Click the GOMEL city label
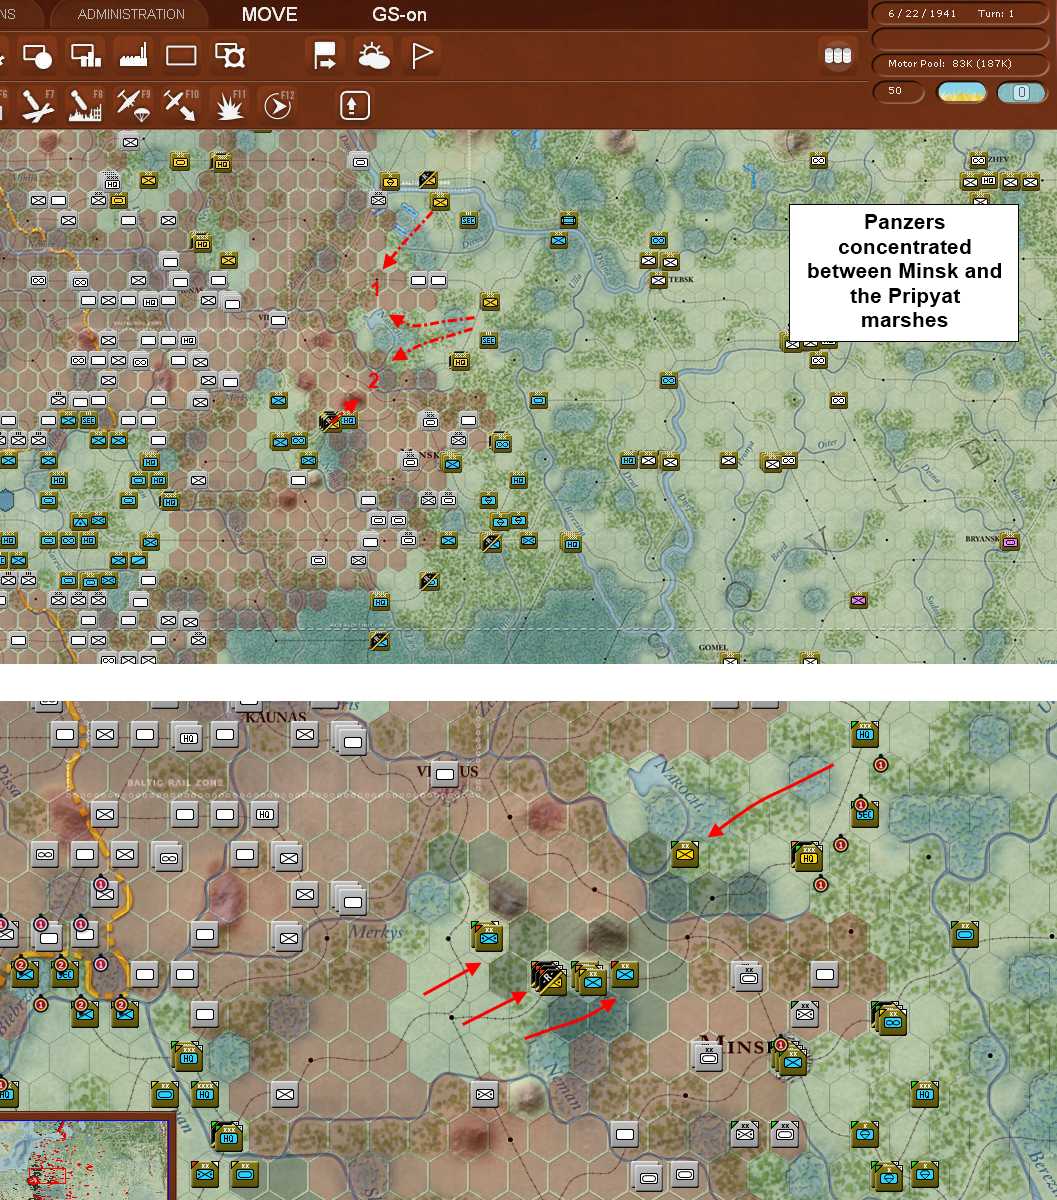This screenshot has height=1200, width=1057. click(x=713, y=647)
